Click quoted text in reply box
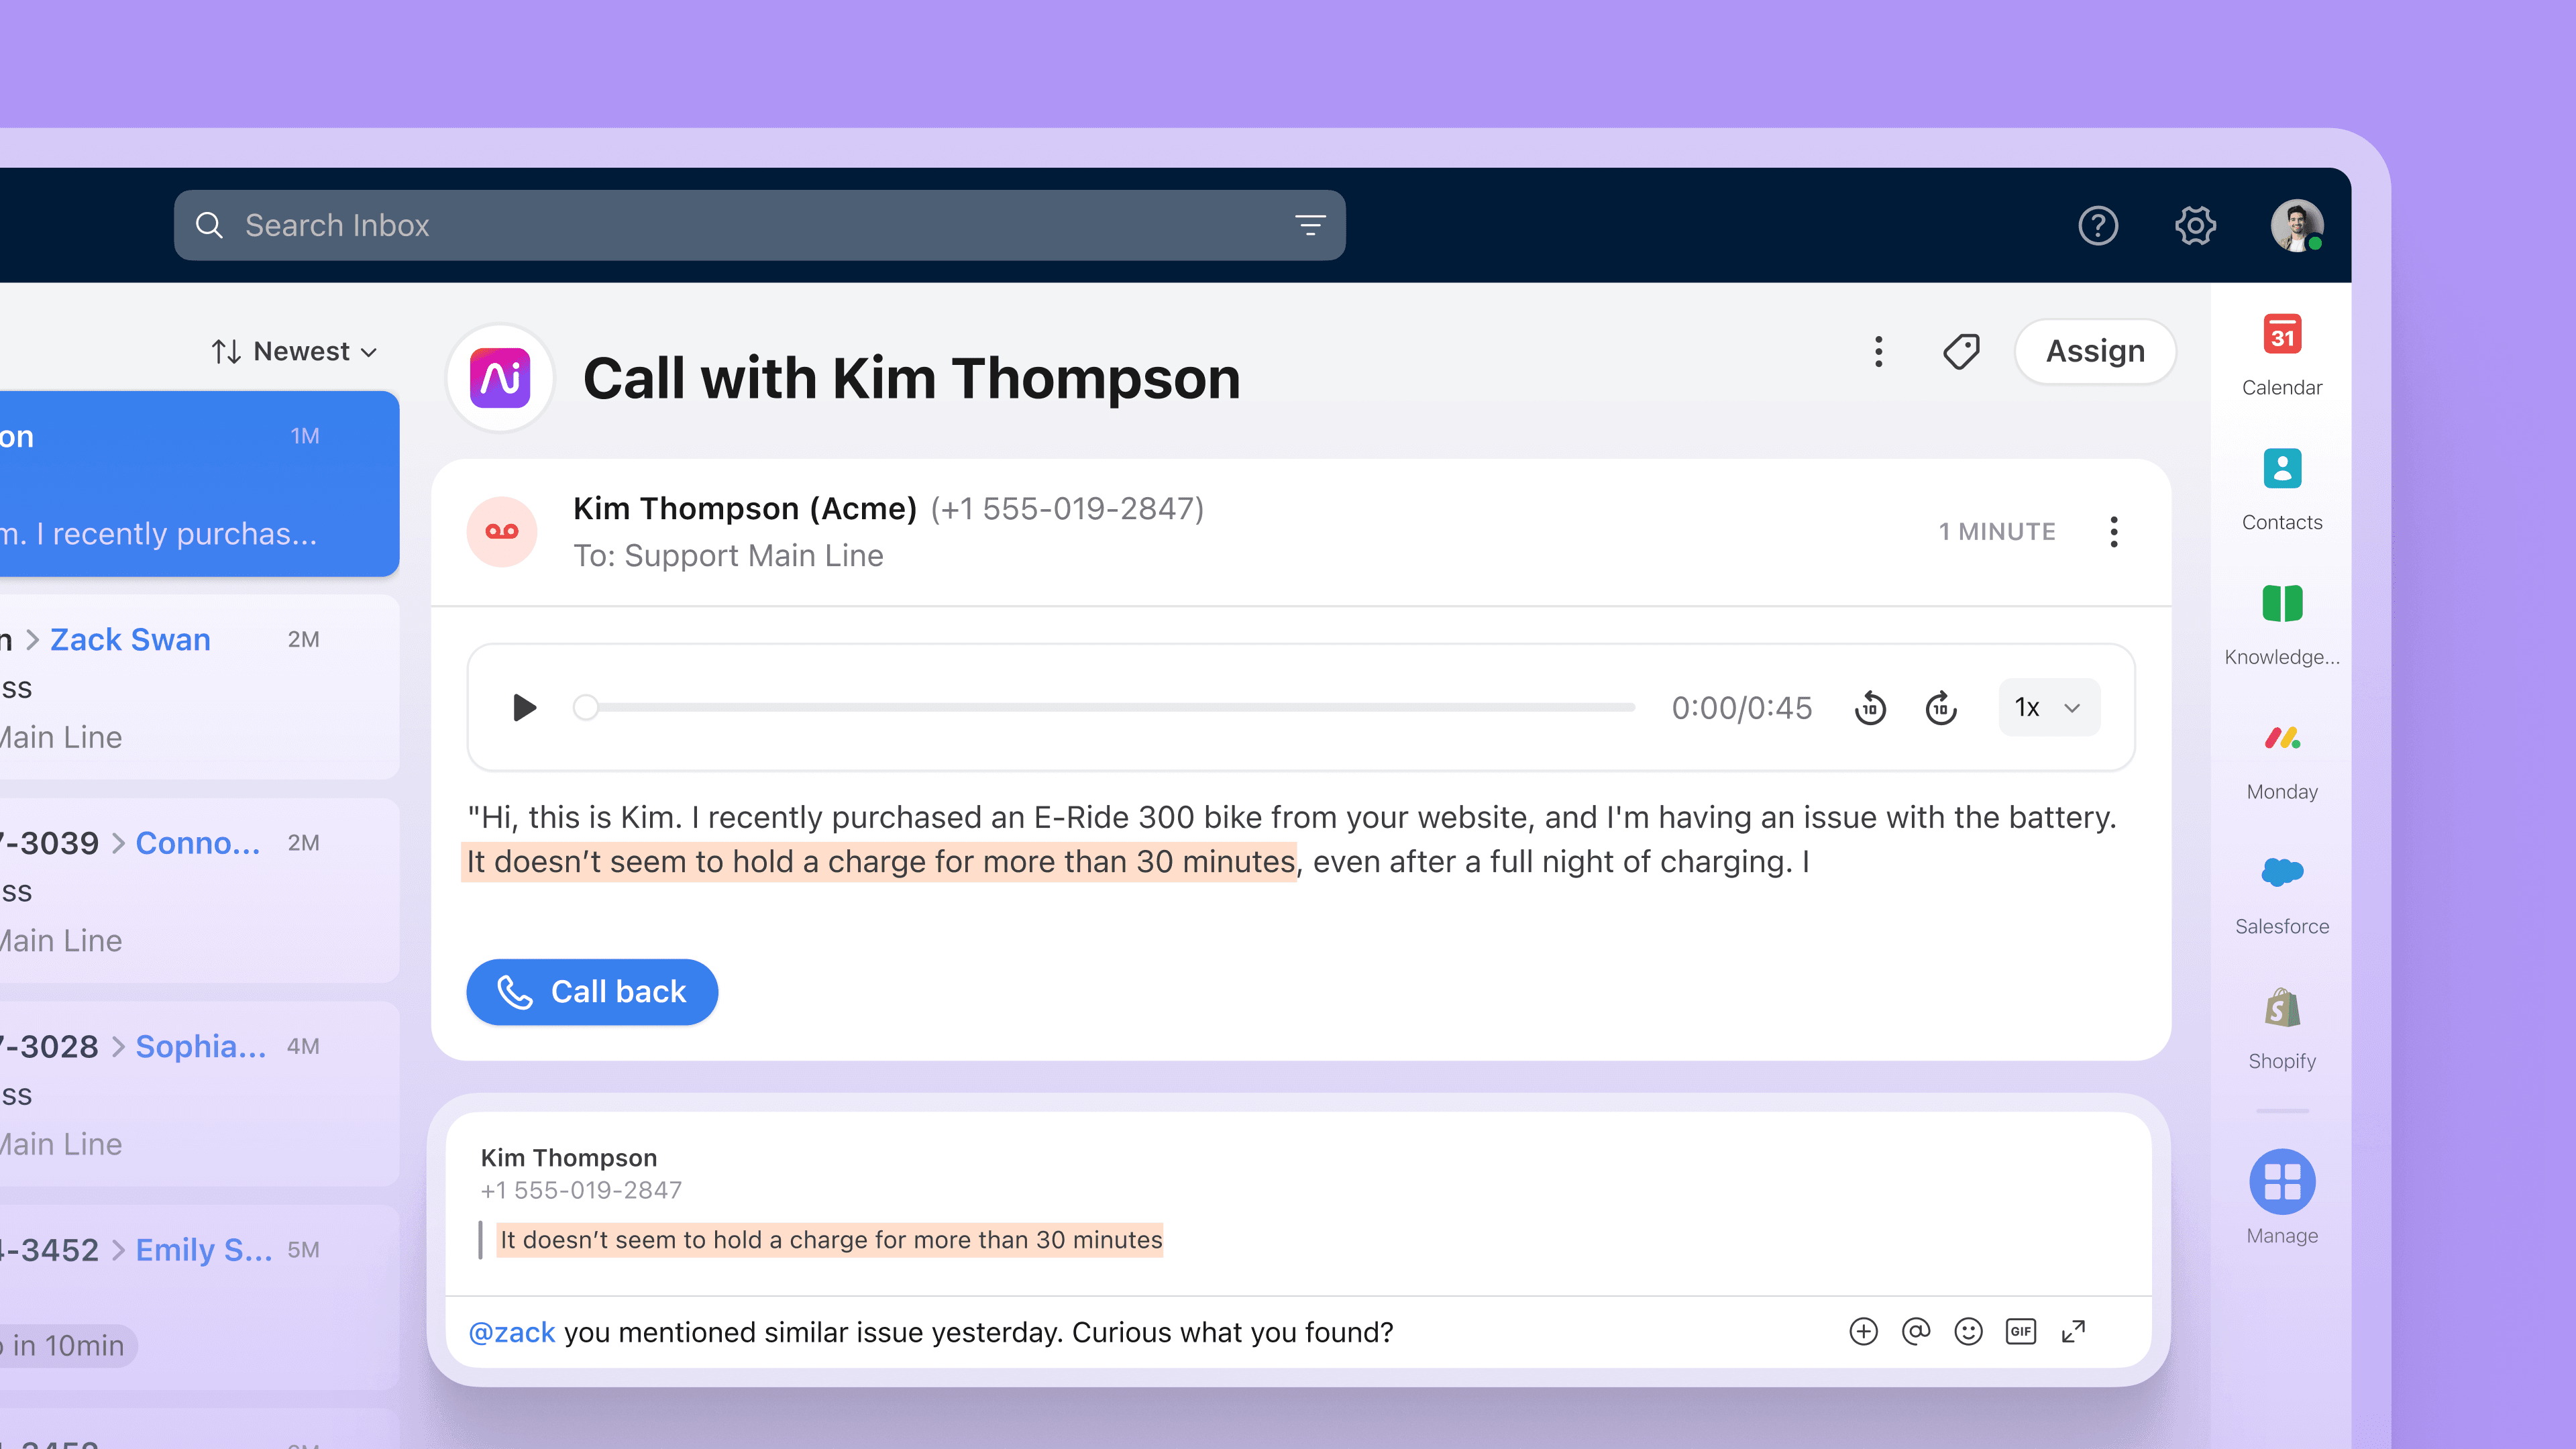This screenshot has height=1449, width=2576. 830,1239
